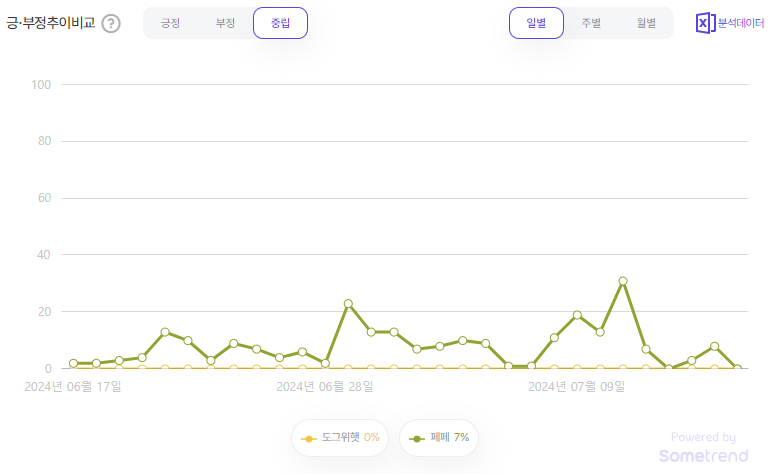This screenshot has height=474, width=770.
Task: Choose the 월별 monthly view toggle
Action: click(x=646, y=23)
